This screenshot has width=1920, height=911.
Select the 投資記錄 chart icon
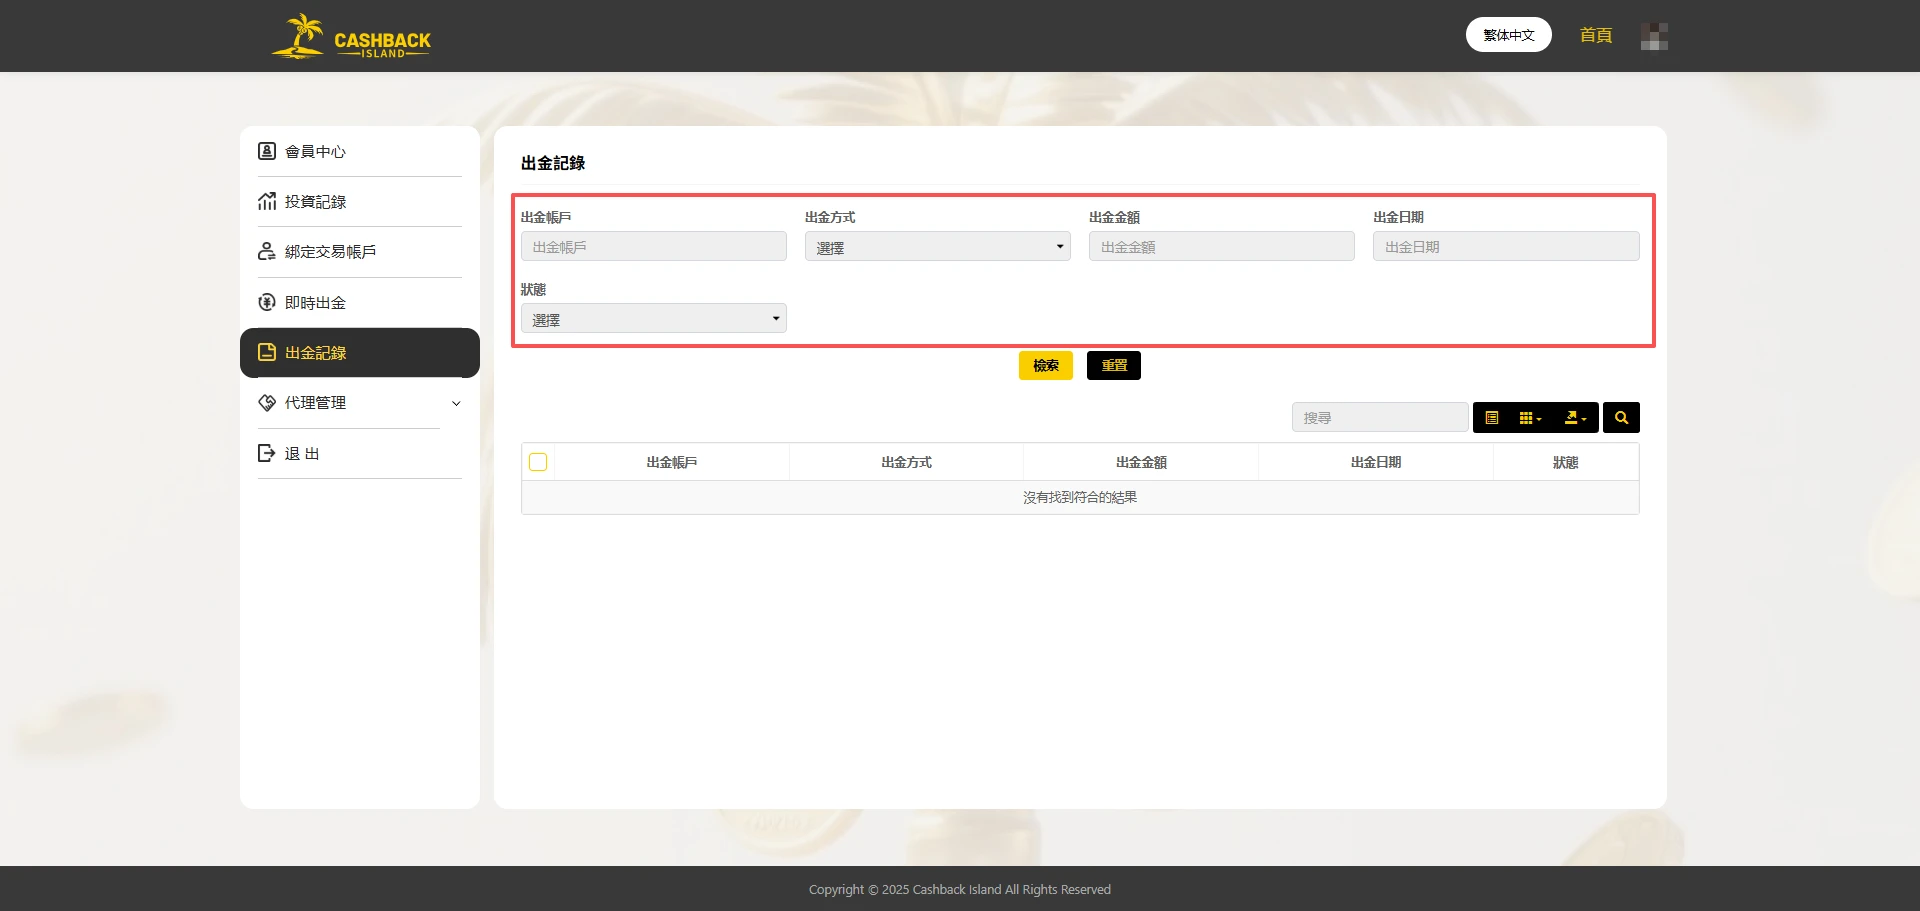click(266, 201)
